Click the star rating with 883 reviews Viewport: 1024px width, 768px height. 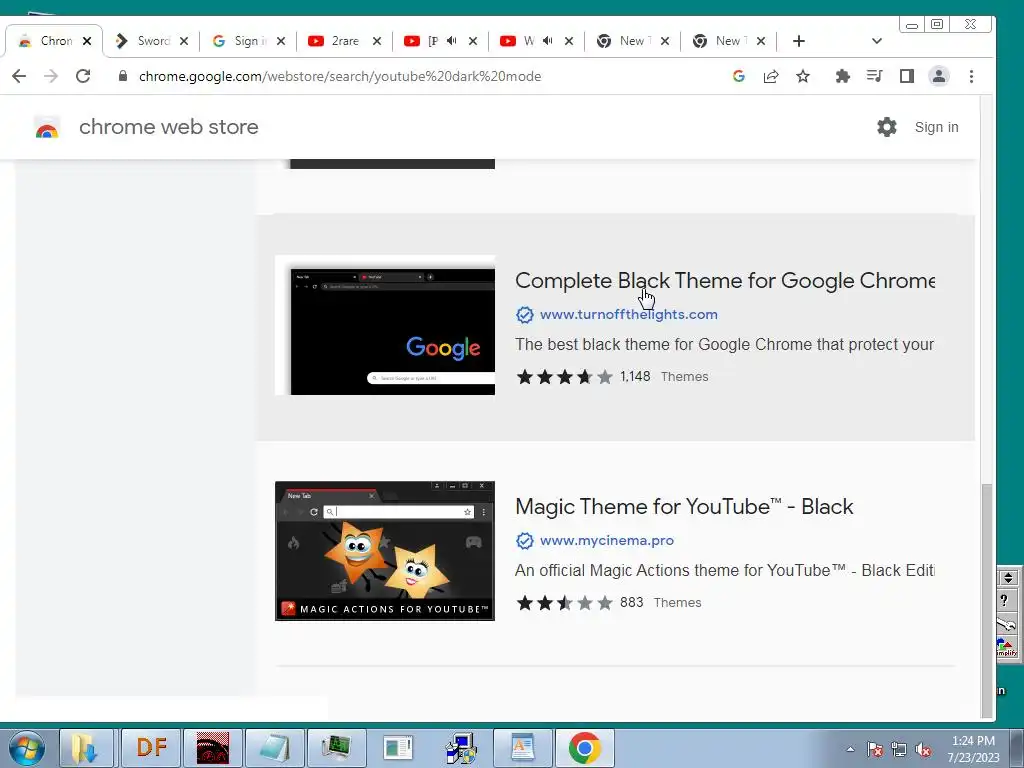[x=564, y=603]
